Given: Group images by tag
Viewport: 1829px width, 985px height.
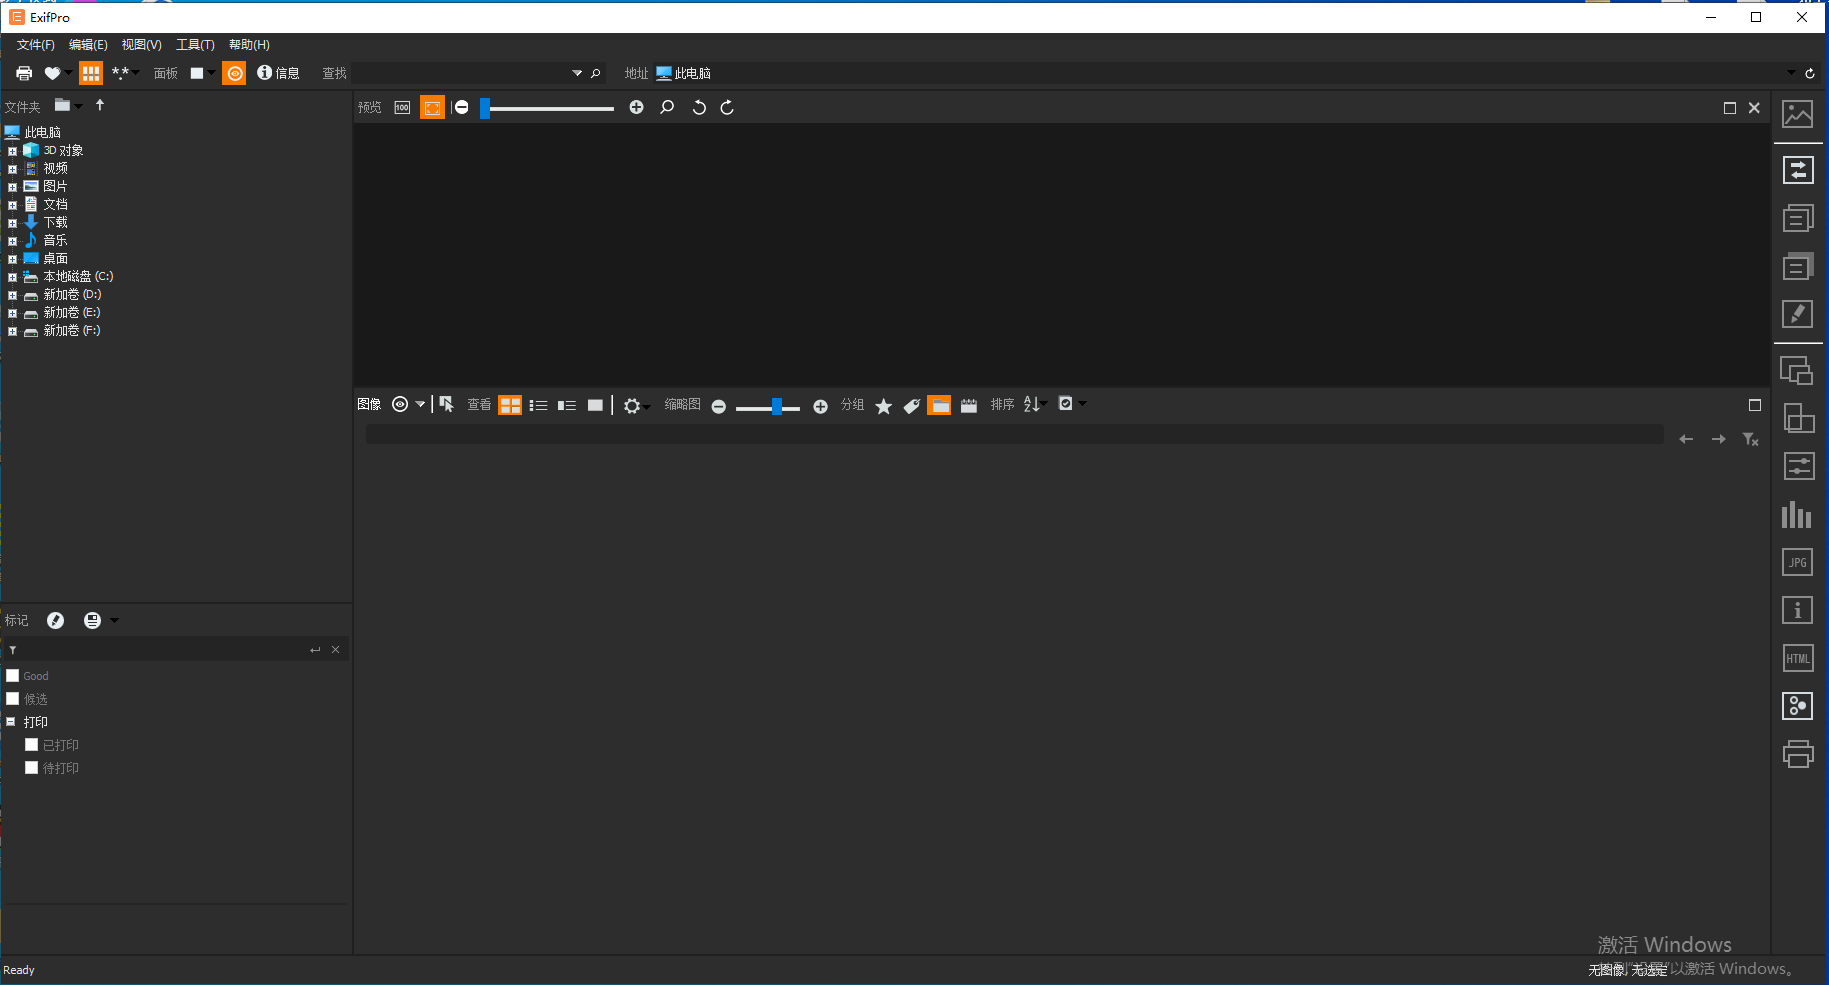Looking at the screenshot, I should coord(912,405).
